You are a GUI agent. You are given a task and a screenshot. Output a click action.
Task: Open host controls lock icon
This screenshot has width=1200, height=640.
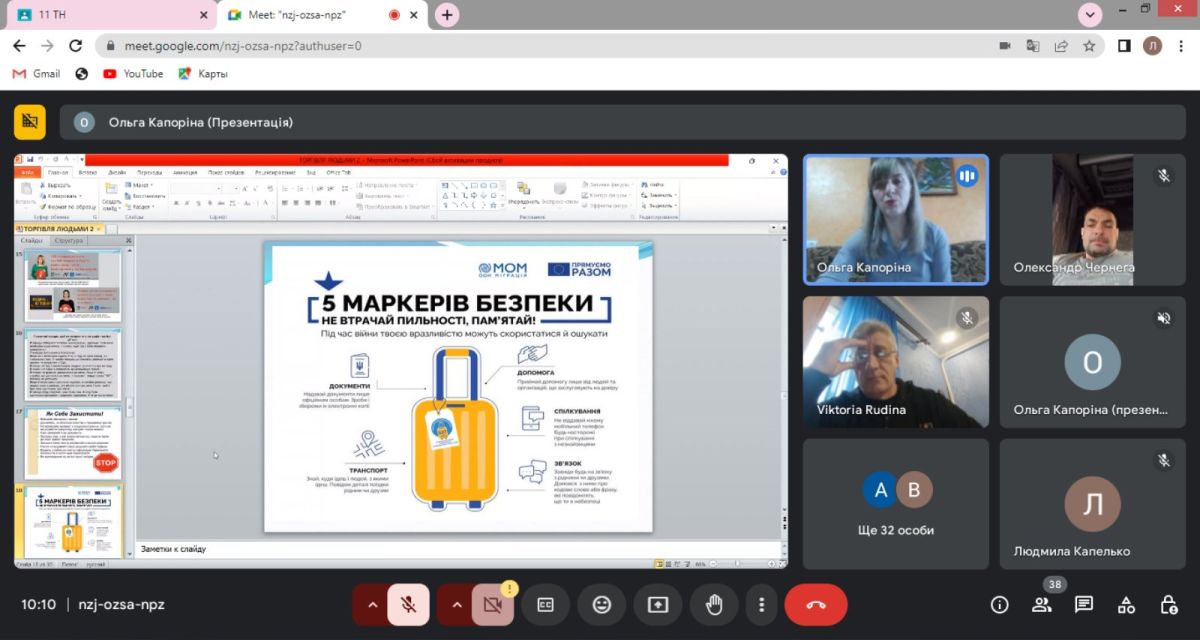(x=1168, y=605)
